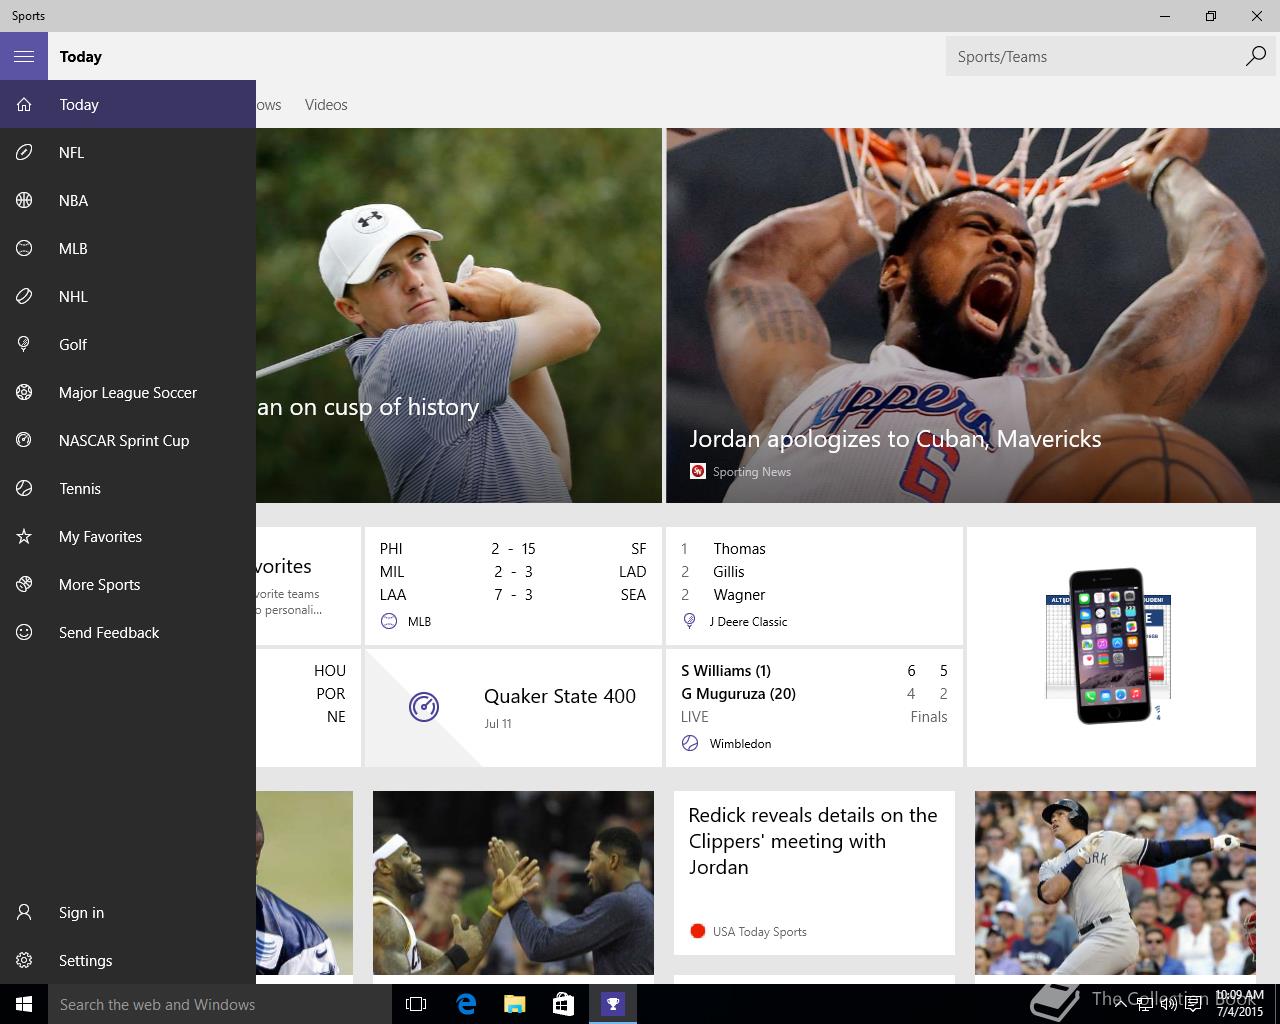1280x1024 pixels.
Task: Click the Sporting News source label
Action: tap(751, 471)
